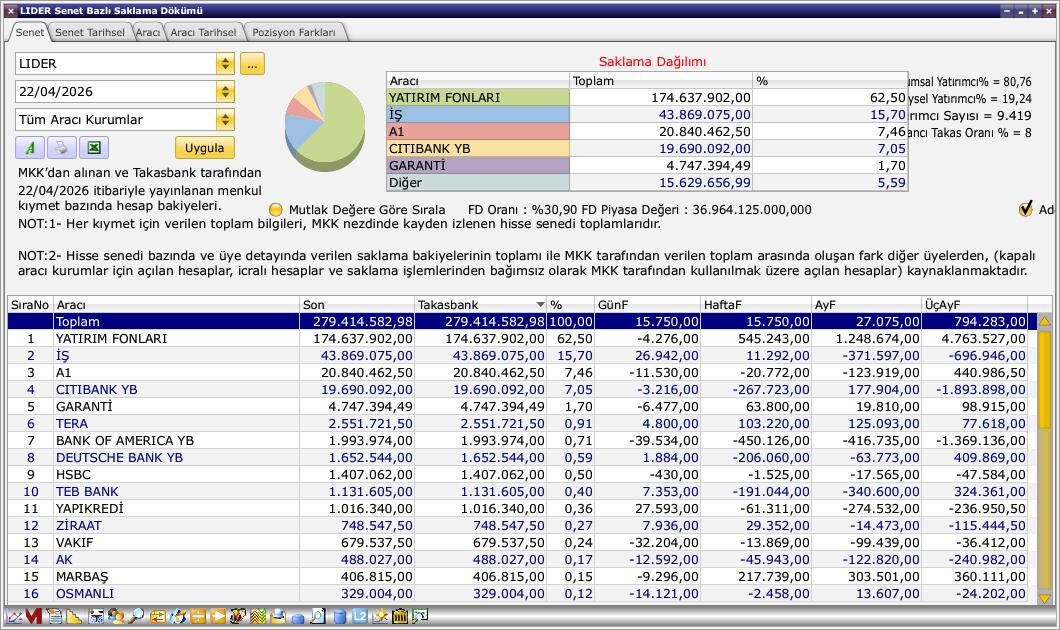Click the orange play arrow icon

pos(218,617)
